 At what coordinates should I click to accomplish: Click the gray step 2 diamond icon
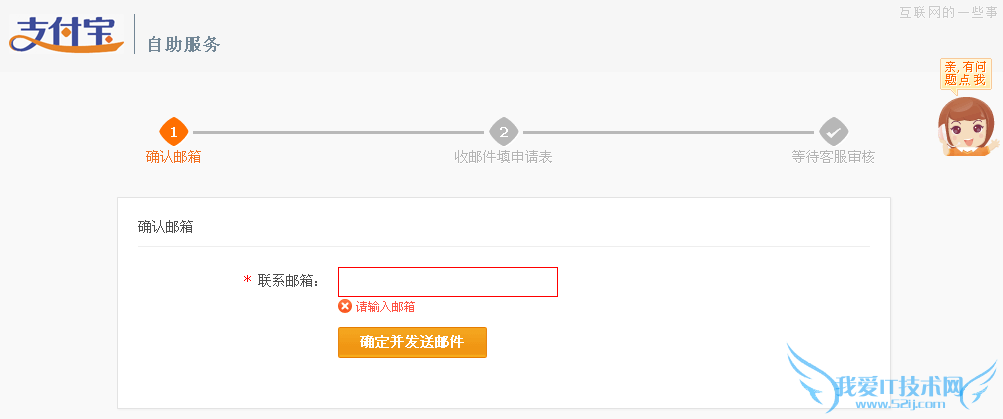coord(503,132)
